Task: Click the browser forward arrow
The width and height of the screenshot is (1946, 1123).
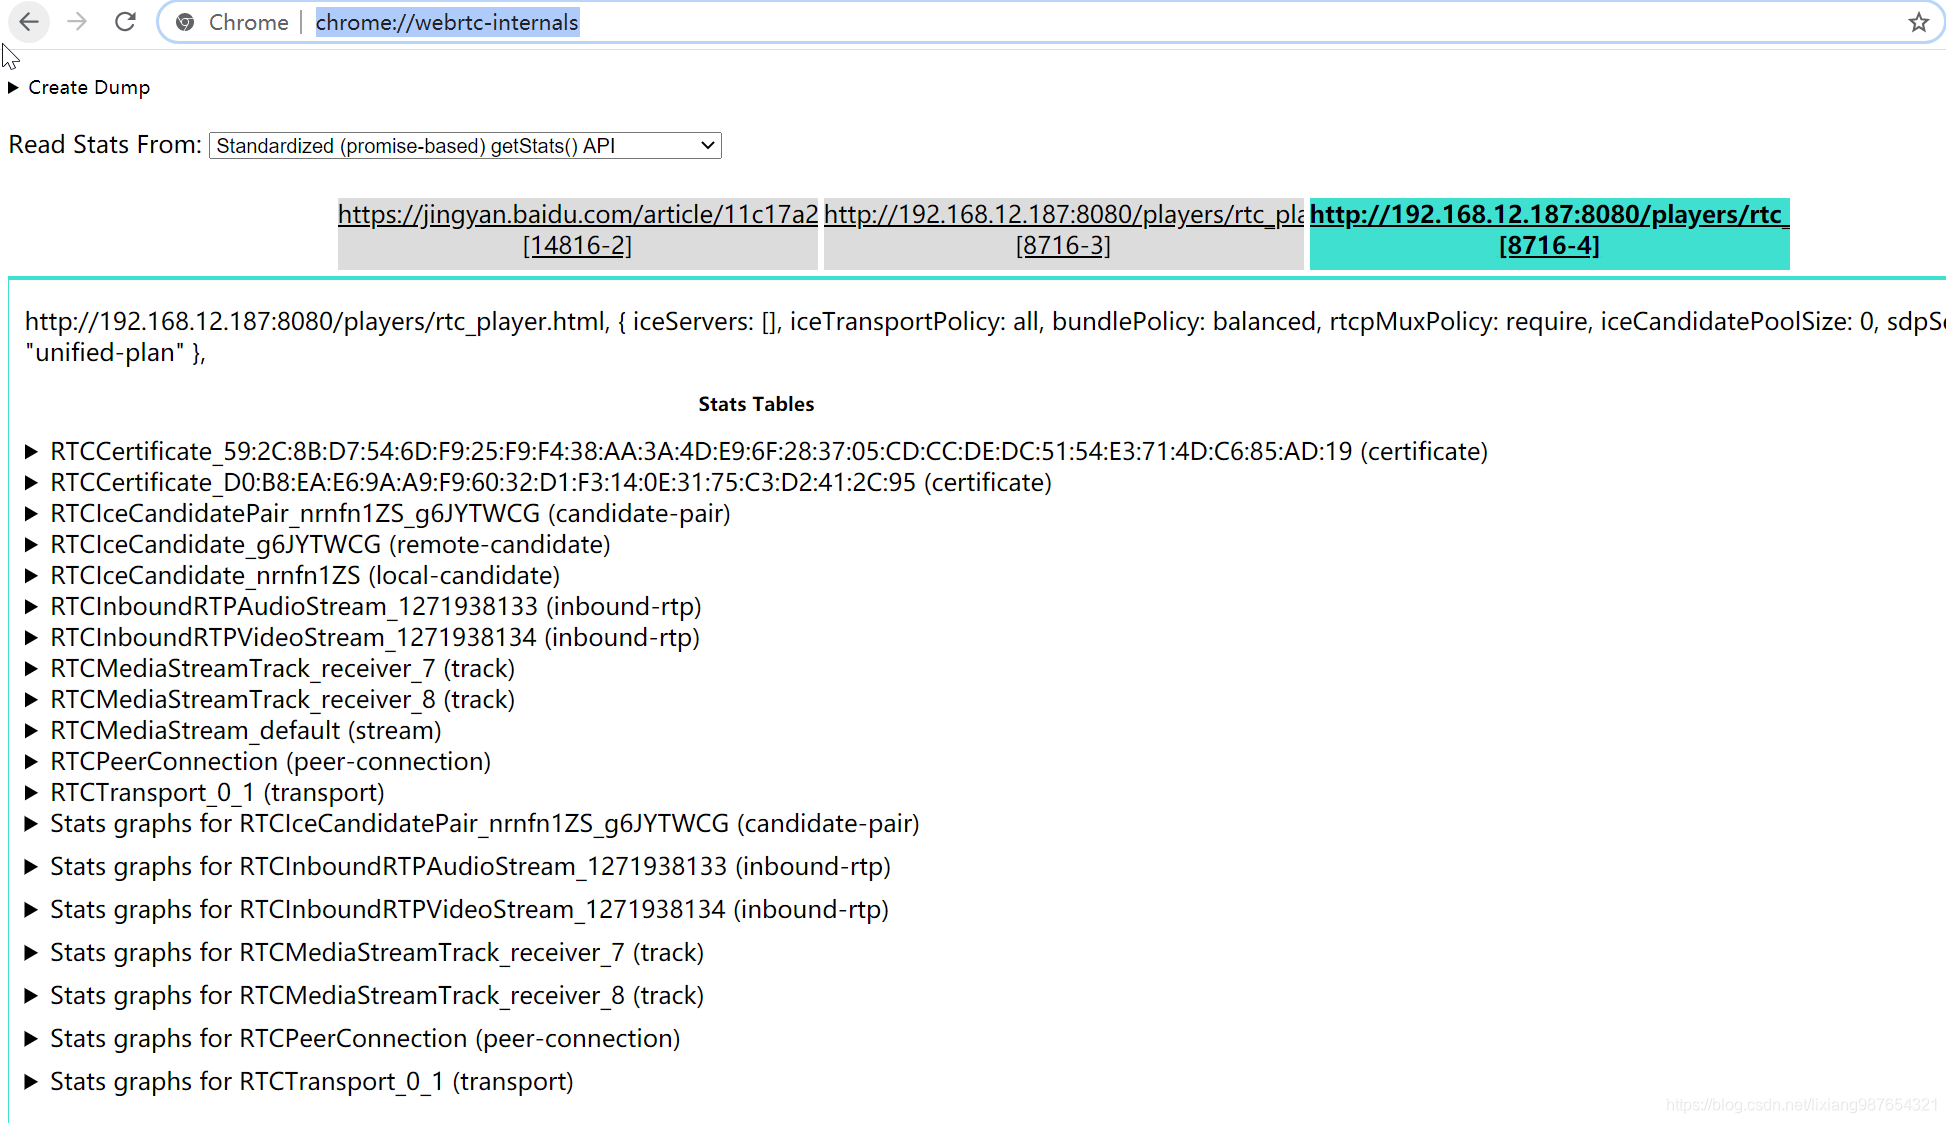Action: coord(77,22)
